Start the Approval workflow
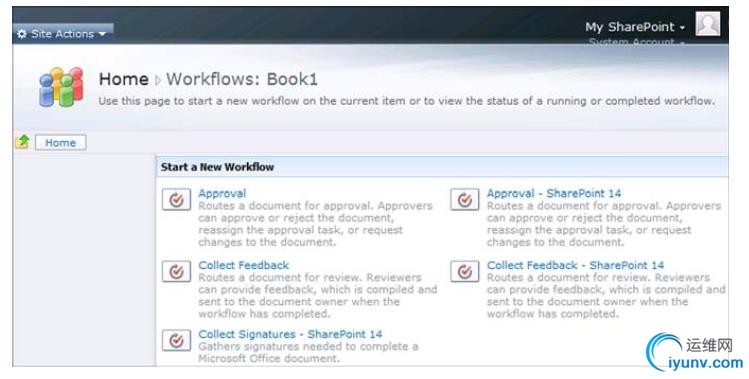The width and height of the screenshot is (749, 379). tap(222, 194)
